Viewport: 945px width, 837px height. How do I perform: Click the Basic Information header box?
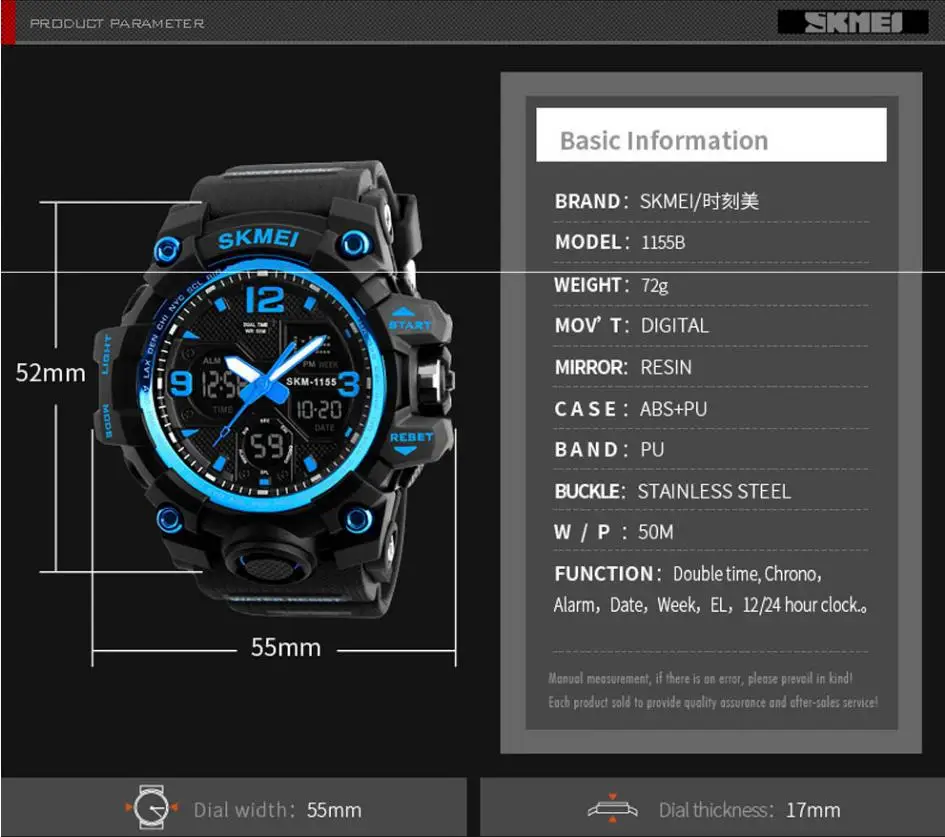pos(711,134)
